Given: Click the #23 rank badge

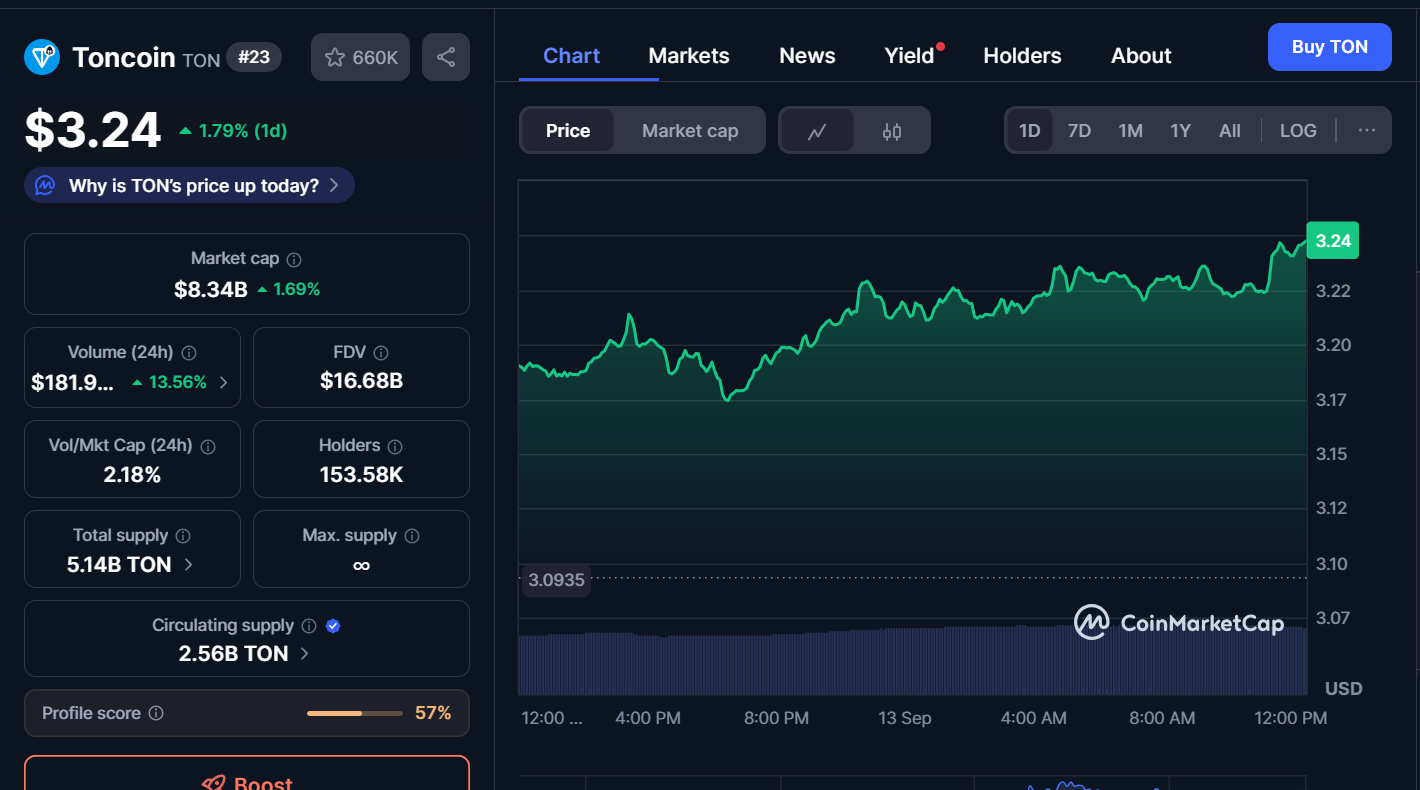Looking at the screenshot, I should click(x=254, y=58).
